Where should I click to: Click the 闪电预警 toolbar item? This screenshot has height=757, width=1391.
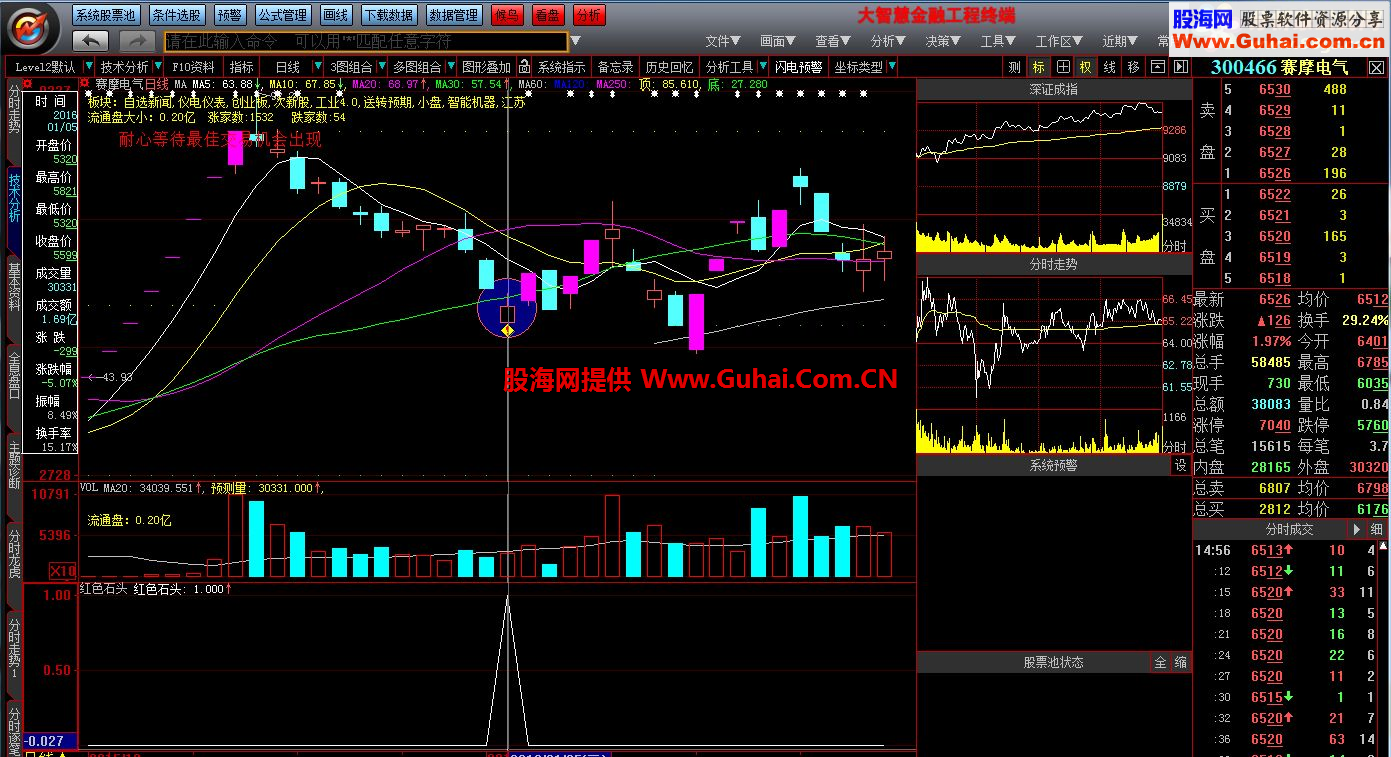[x=799, y=67]
